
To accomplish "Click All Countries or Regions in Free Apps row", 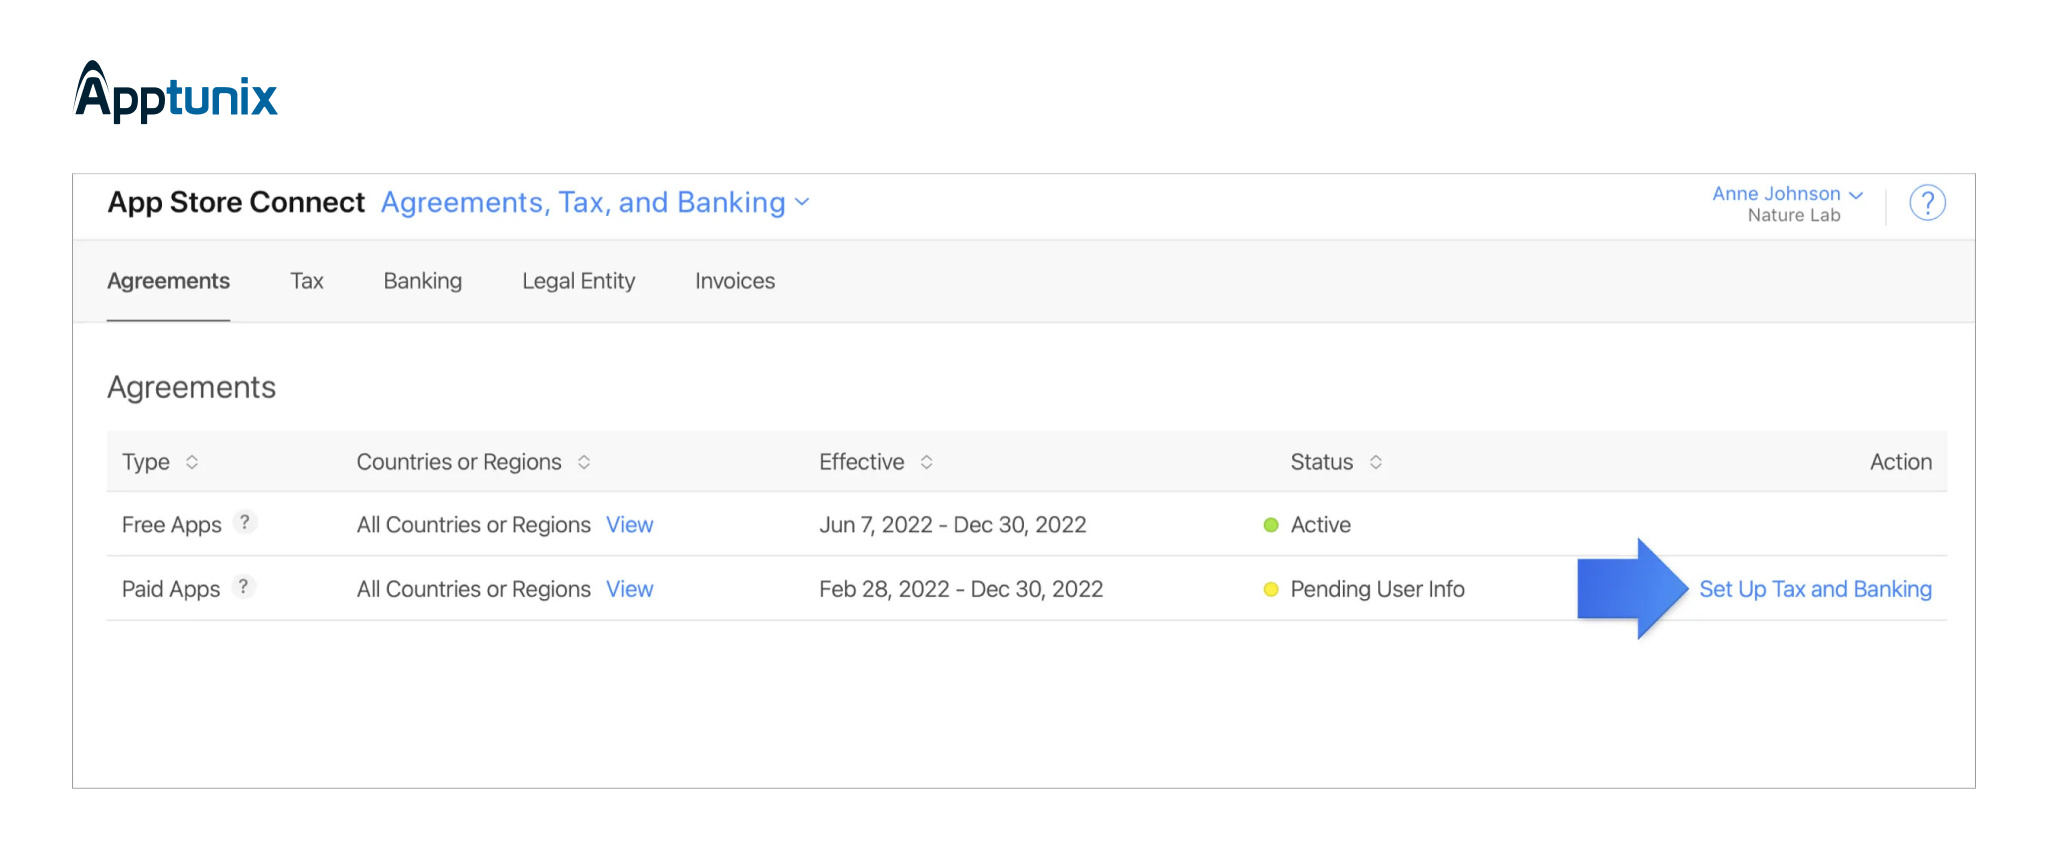I will [x=474, y=525].
